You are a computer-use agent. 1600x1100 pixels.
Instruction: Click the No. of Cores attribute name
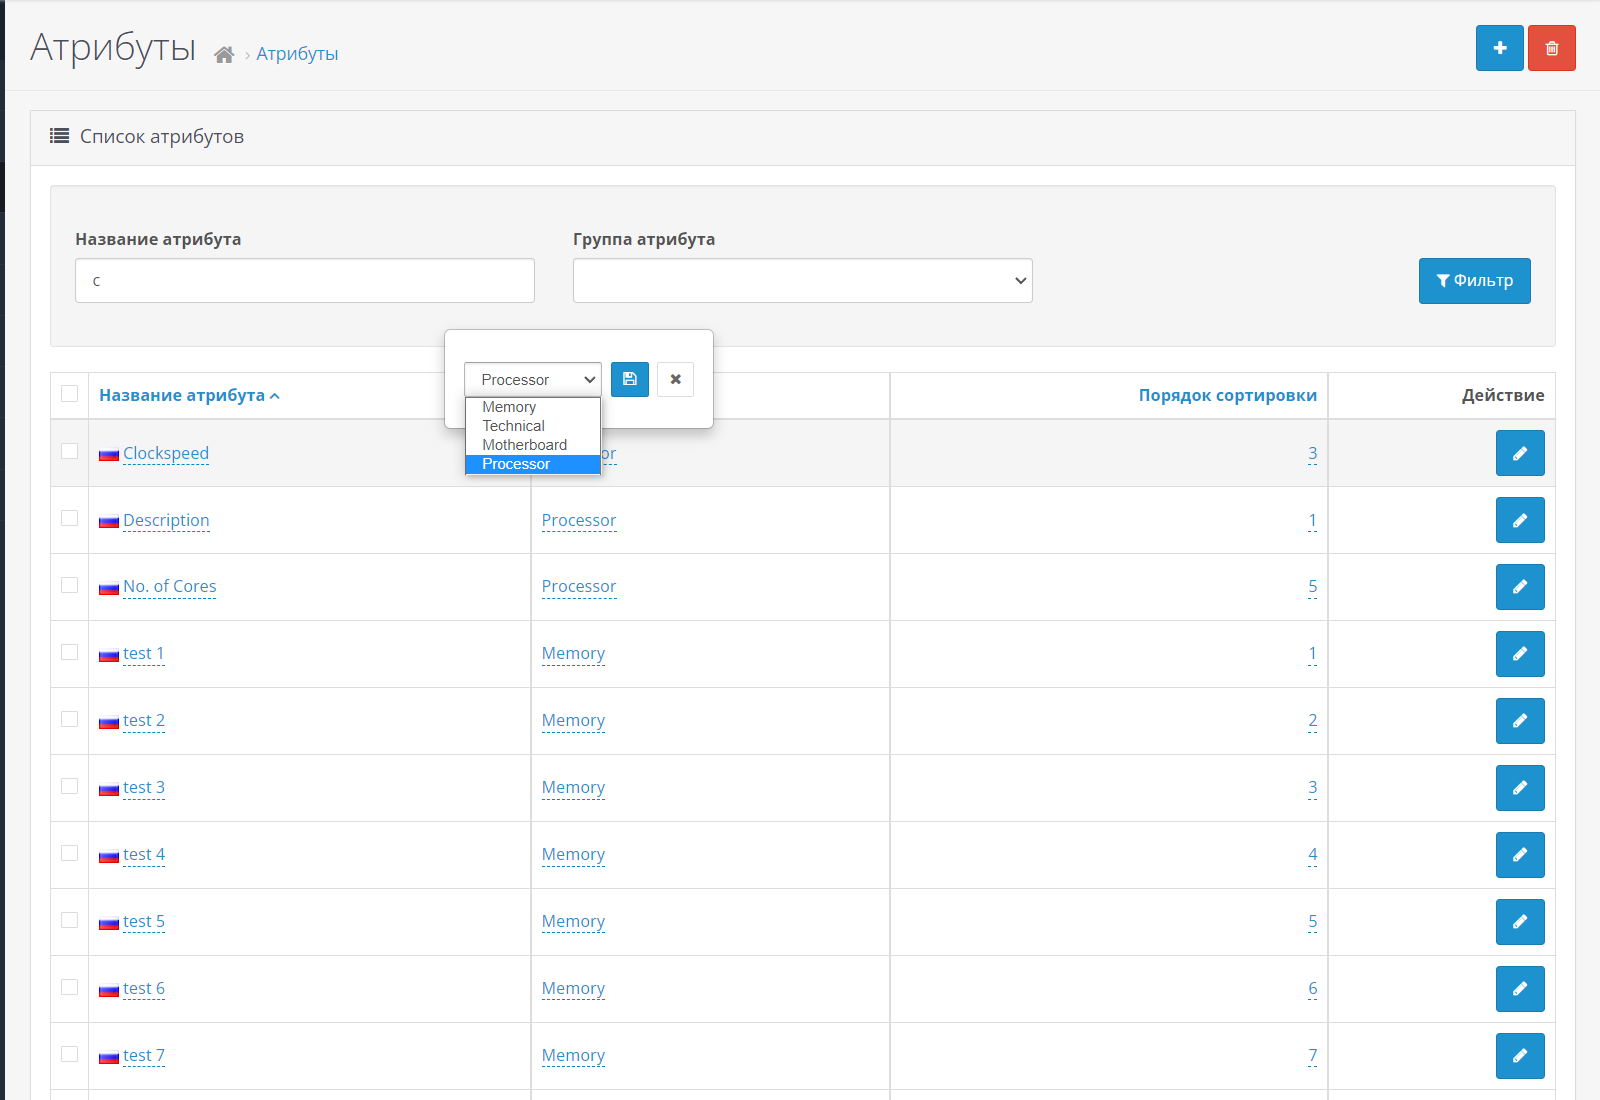pos(170,586)
